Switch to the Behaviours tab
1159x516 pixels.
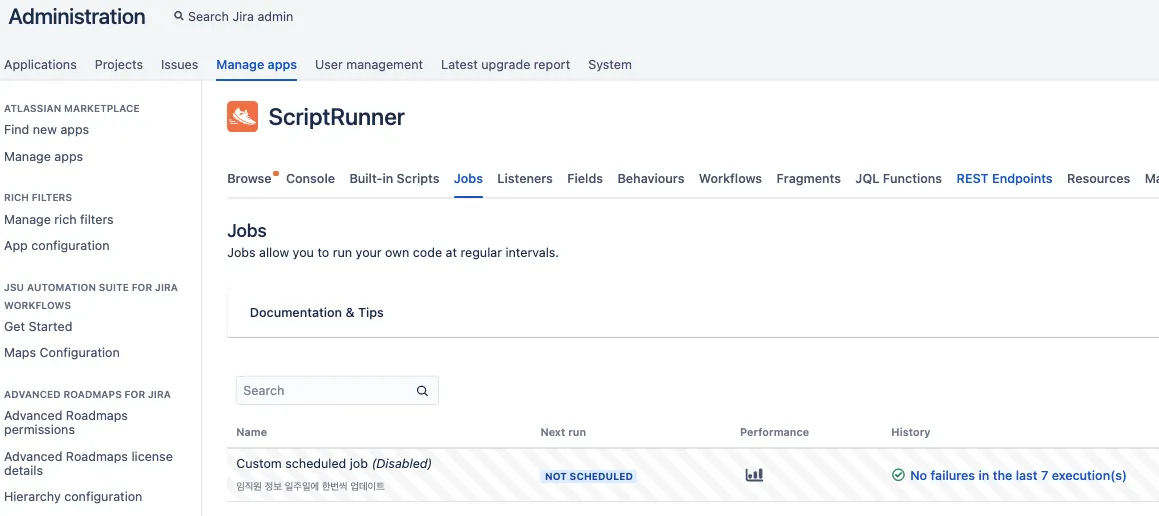[x=651, y=178]
